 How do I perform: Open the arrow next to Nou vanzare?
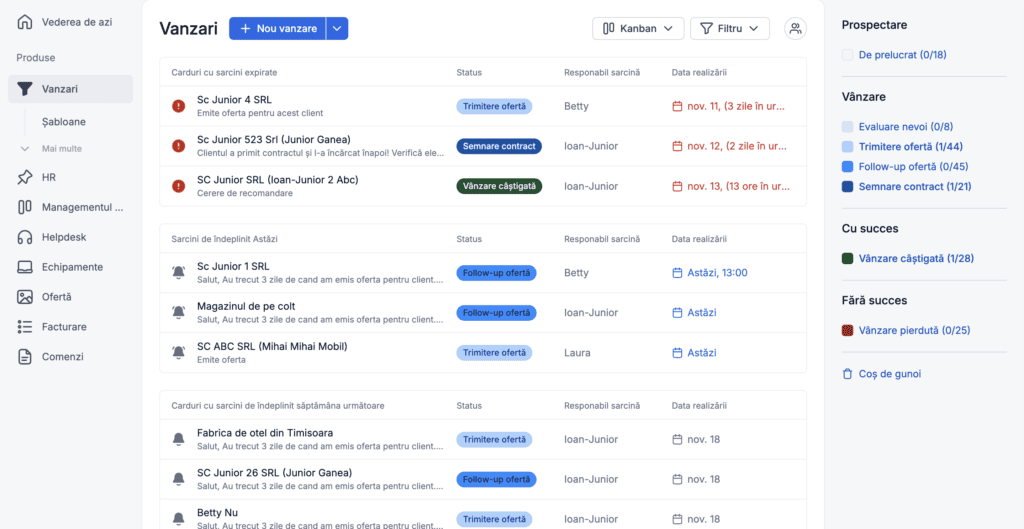[x=337, y=29]
